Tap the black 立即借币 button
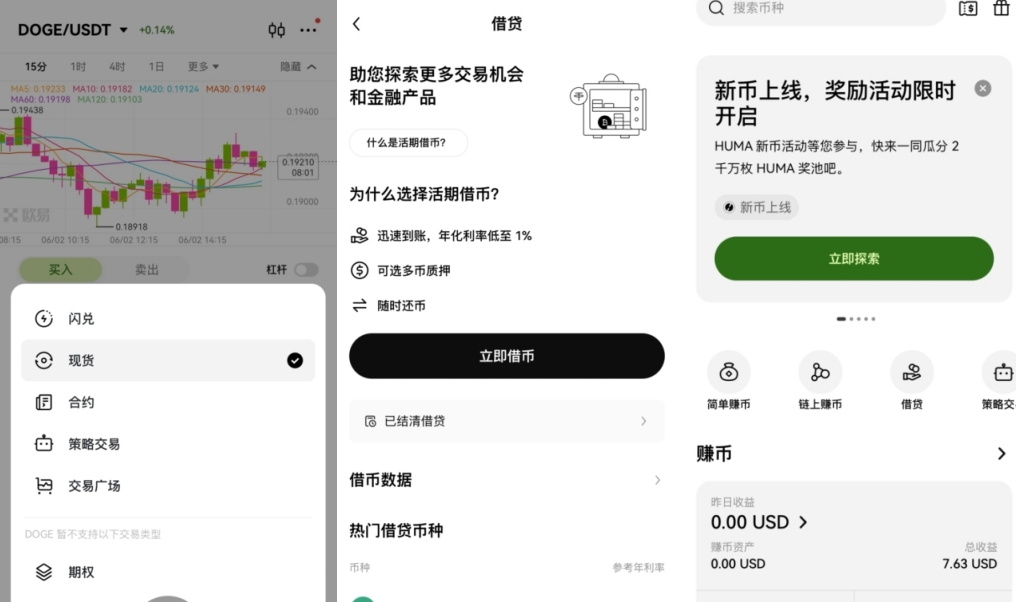The width and height of the screenshot is (1016, 602). point(507,356)
